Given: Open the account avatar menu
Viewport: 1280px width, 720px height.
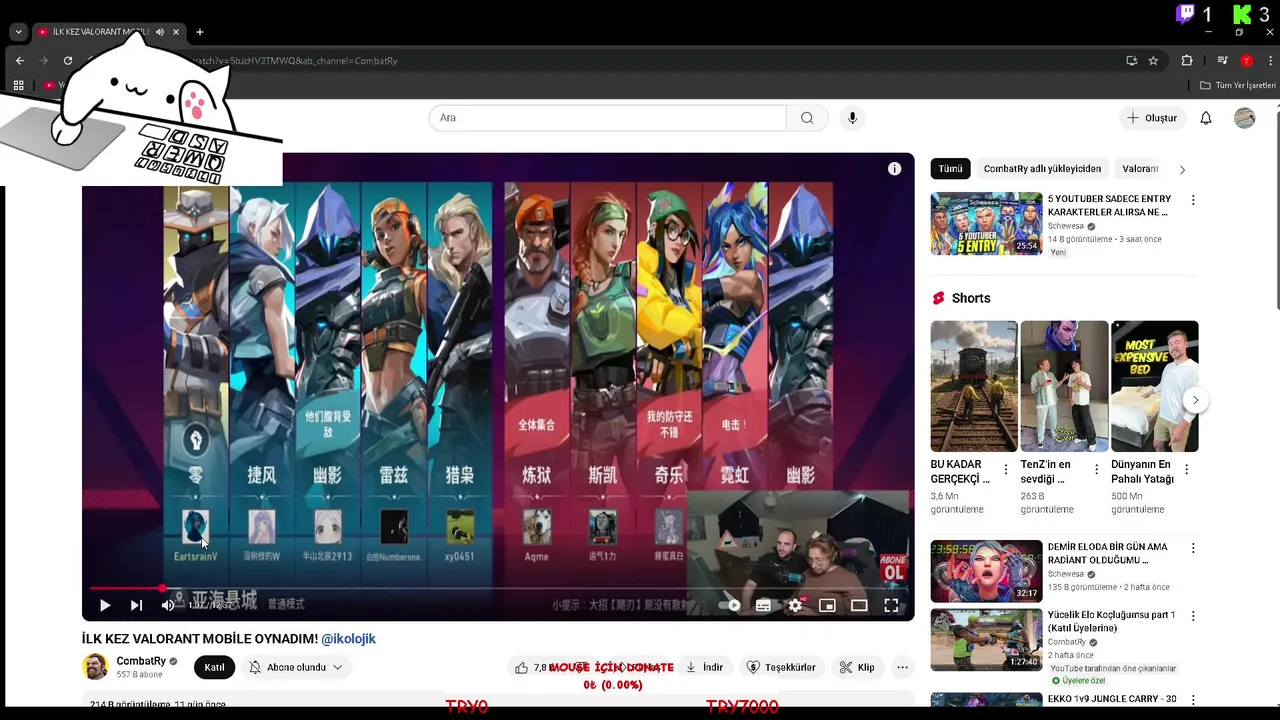Looking at the screenshot, I should [1245, 118].
